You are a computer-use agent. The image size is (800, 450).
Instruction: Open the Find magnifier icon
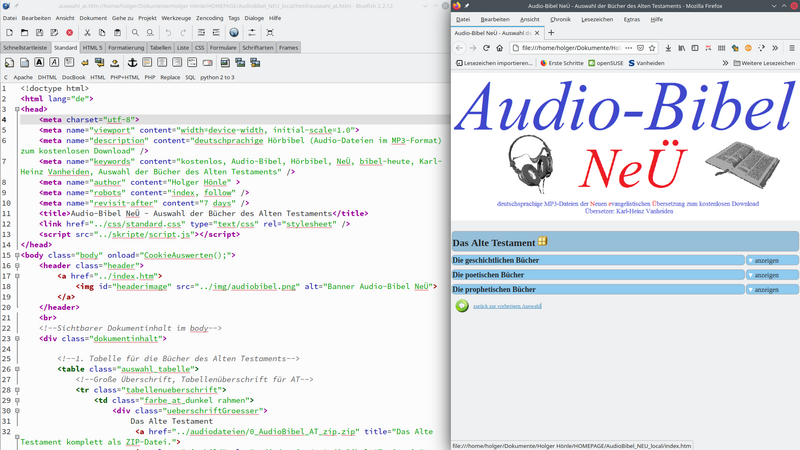click(135, 33)
